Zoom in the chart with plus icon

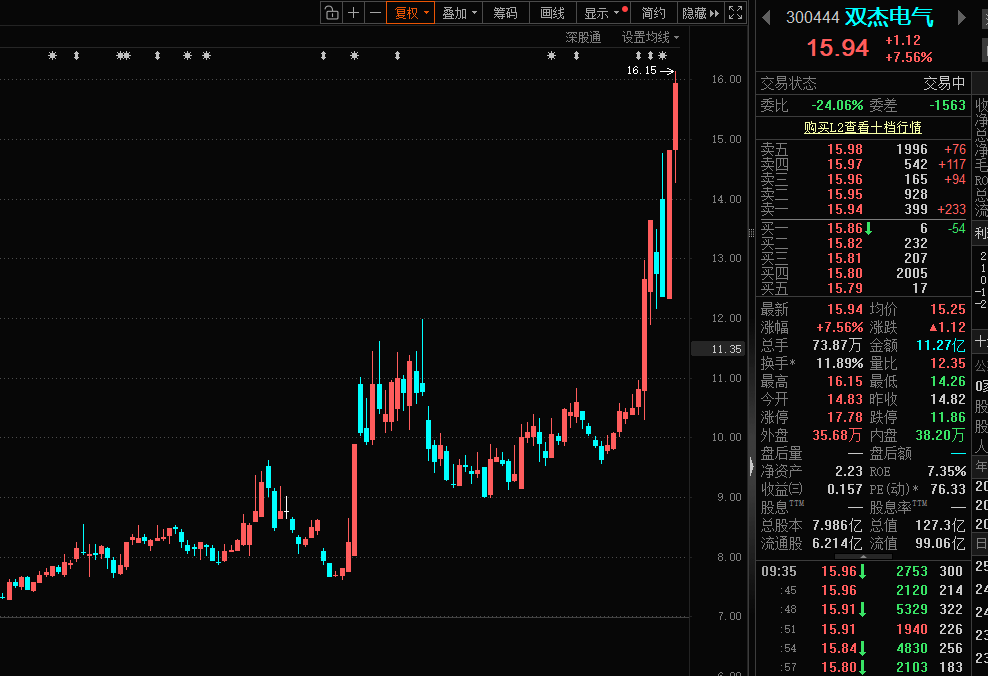click(353, 12)
